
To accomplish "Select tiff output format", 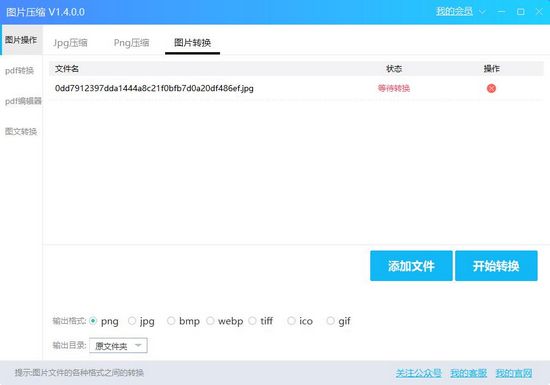I will pyautogui.click(x=252, y=321).
